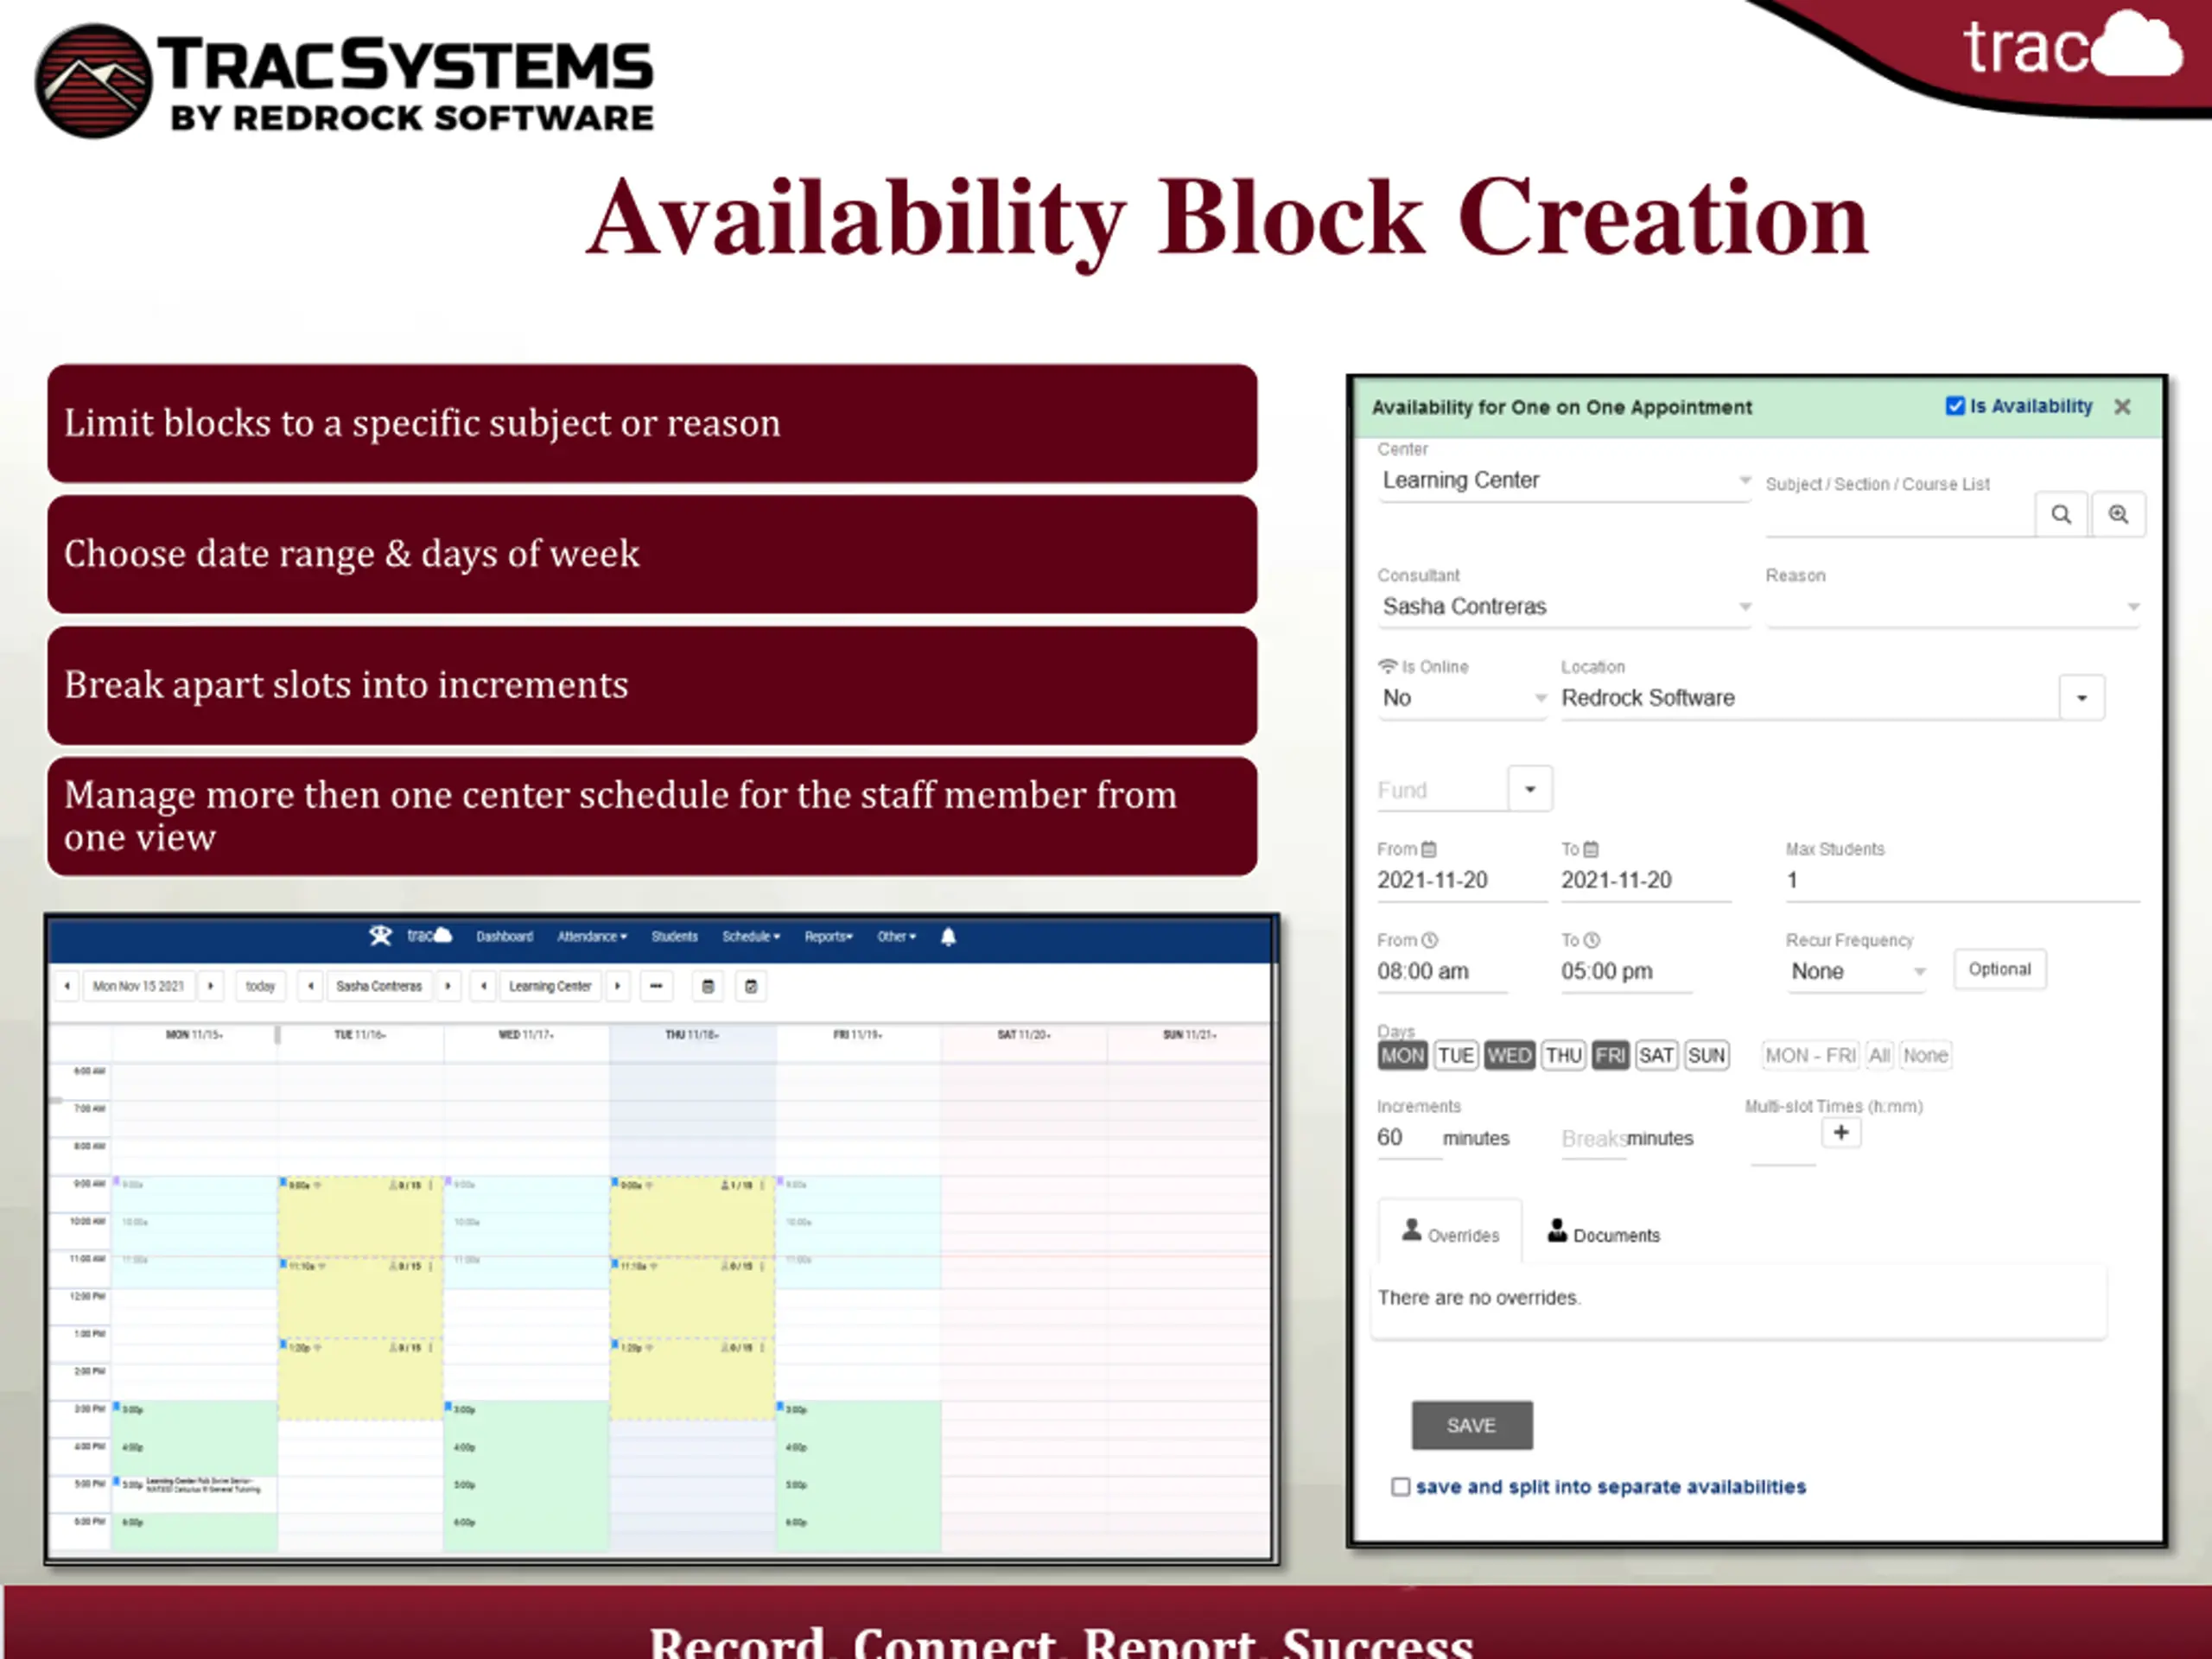Viewport: 2212px width, 1659px height.
Task: Click the calendar icon button in the schedule toolbar
Action: pyautogui.click(x=708, y=986)
